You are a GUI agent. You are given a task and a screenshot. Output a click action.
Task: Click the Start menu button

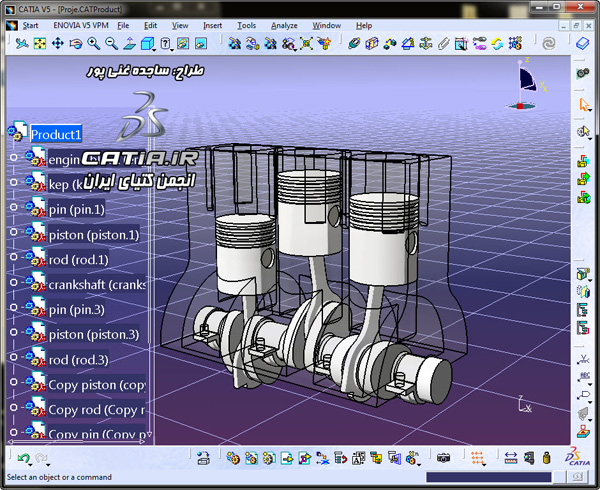[x=30, y=26]
